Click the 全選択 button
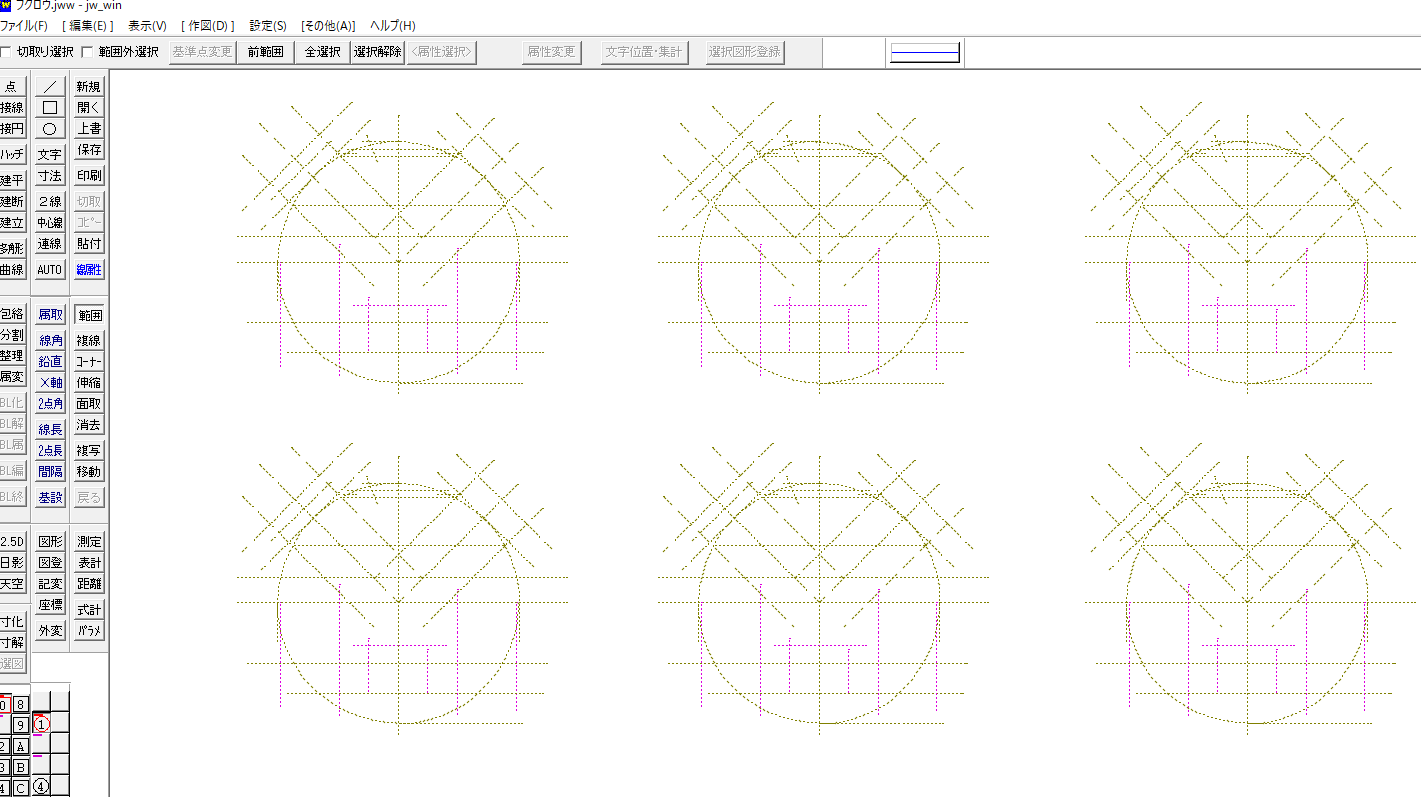1421x797 pixels. pos(322,52)
